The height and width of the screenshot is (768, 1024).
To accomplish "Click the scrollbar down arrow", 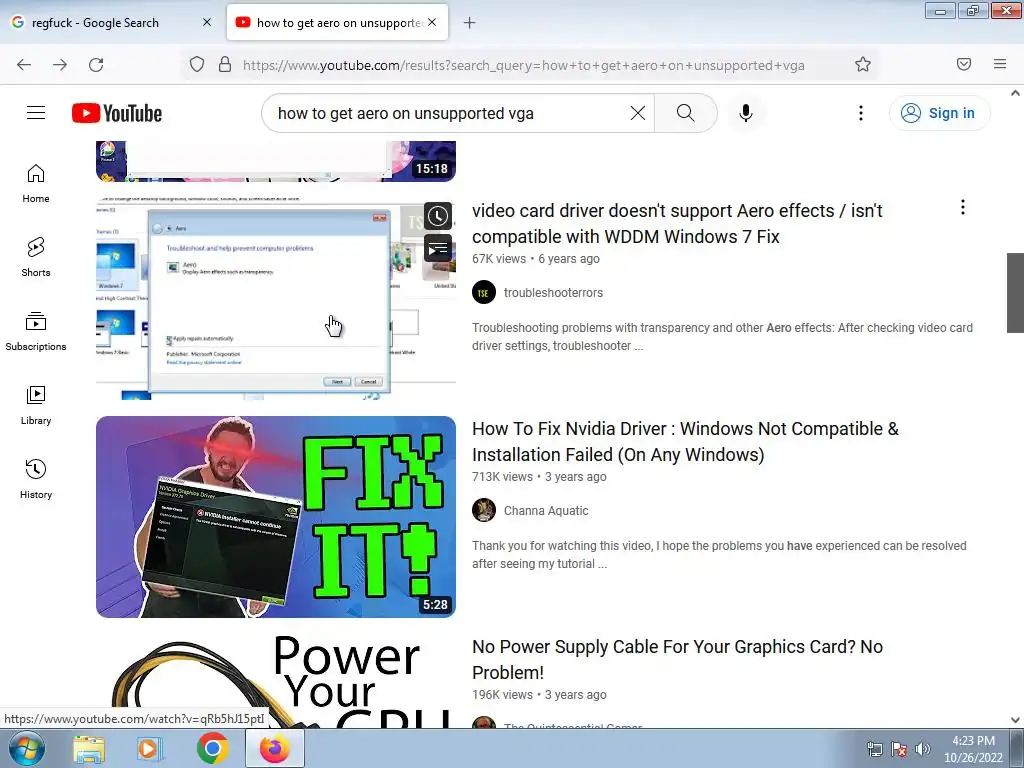I will [x=1015, y=720].
